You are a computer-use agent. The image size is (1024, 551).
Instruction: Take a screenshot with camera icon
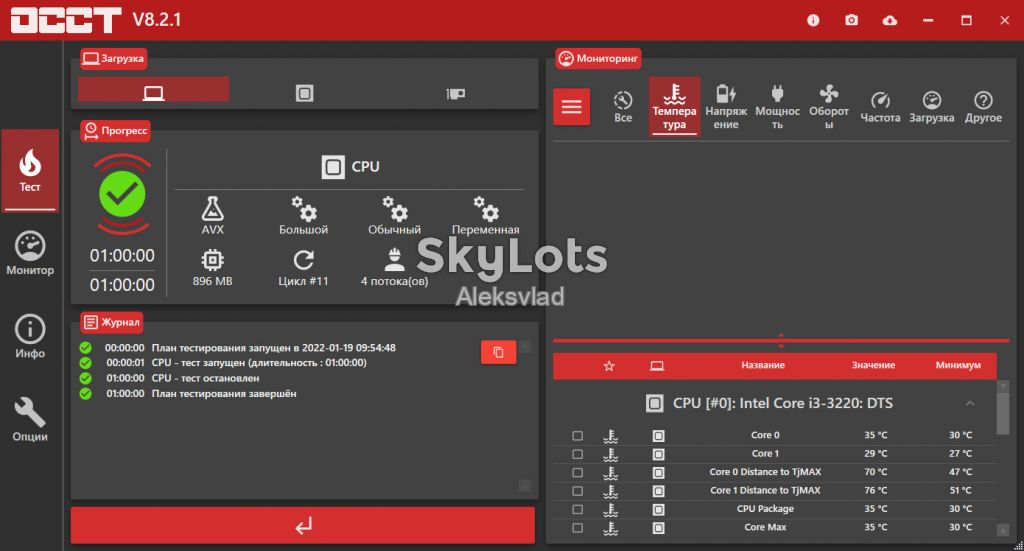coord(852,20)
